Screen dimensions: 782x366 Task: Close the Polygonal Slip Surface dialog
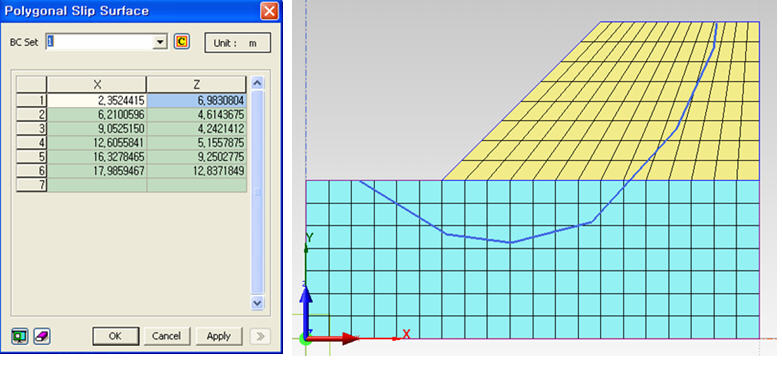click(269, 10)
